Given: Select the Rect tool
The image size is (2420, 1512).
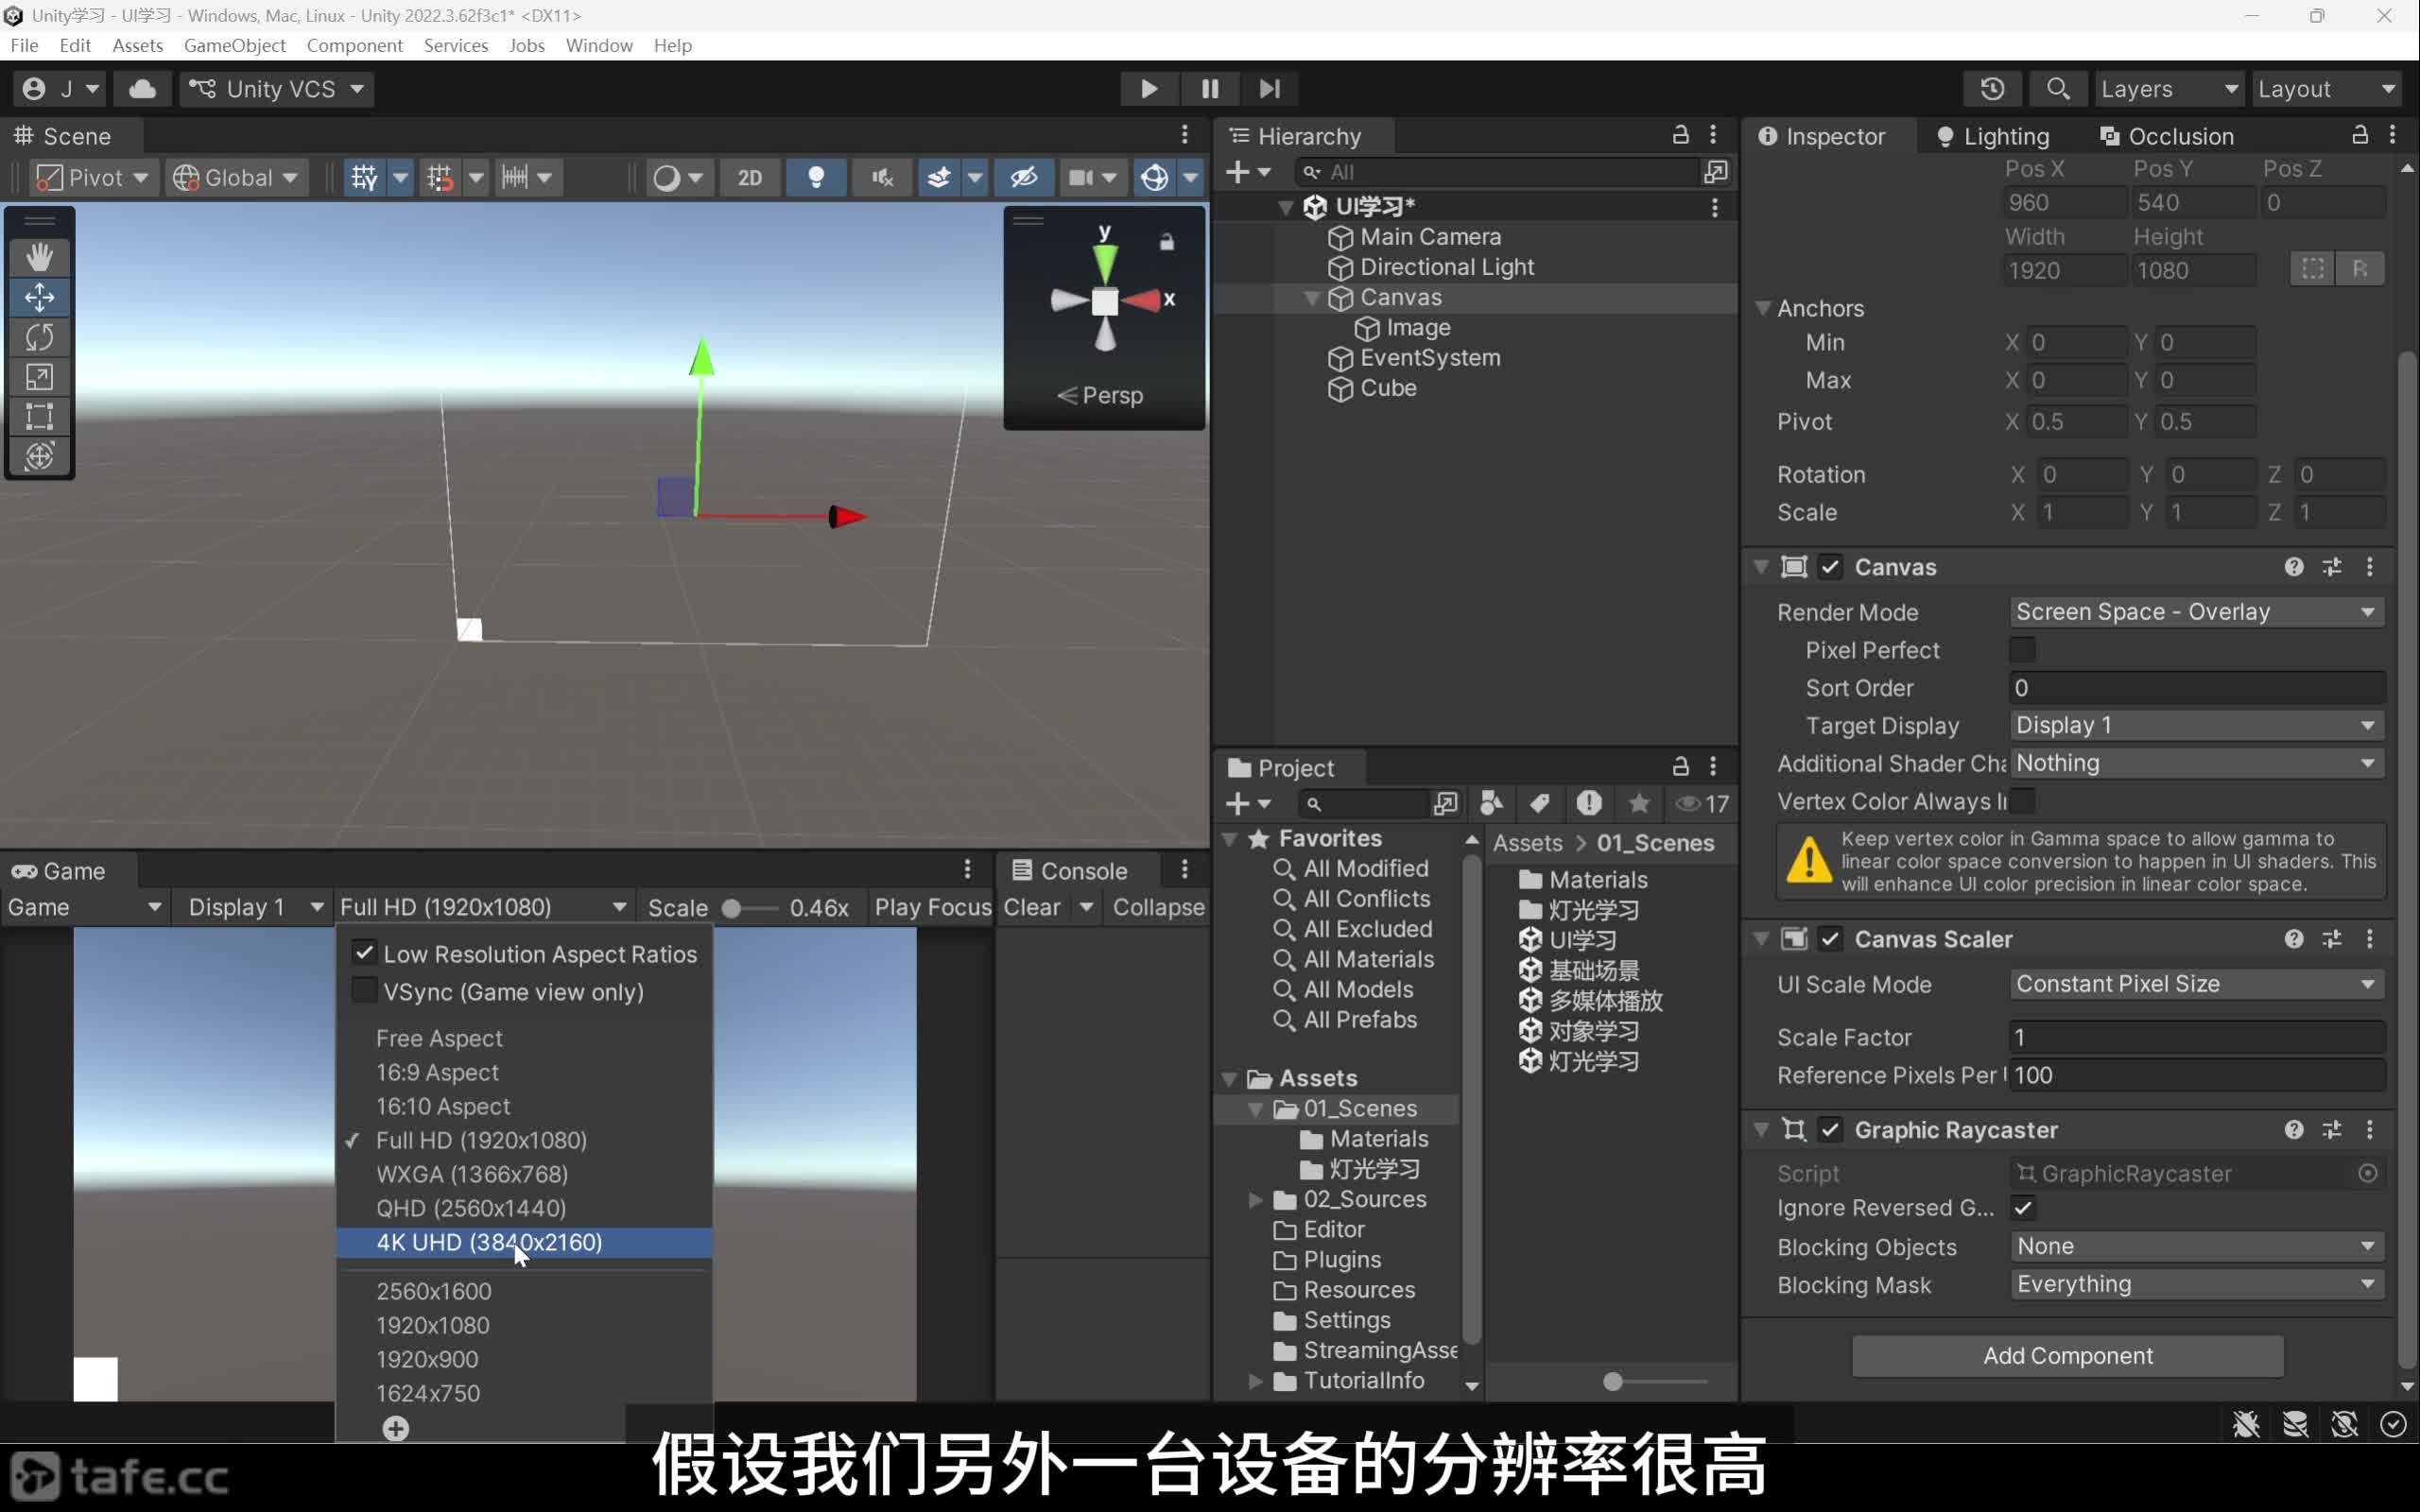Looking at the screenshot, I should (39, 416).
